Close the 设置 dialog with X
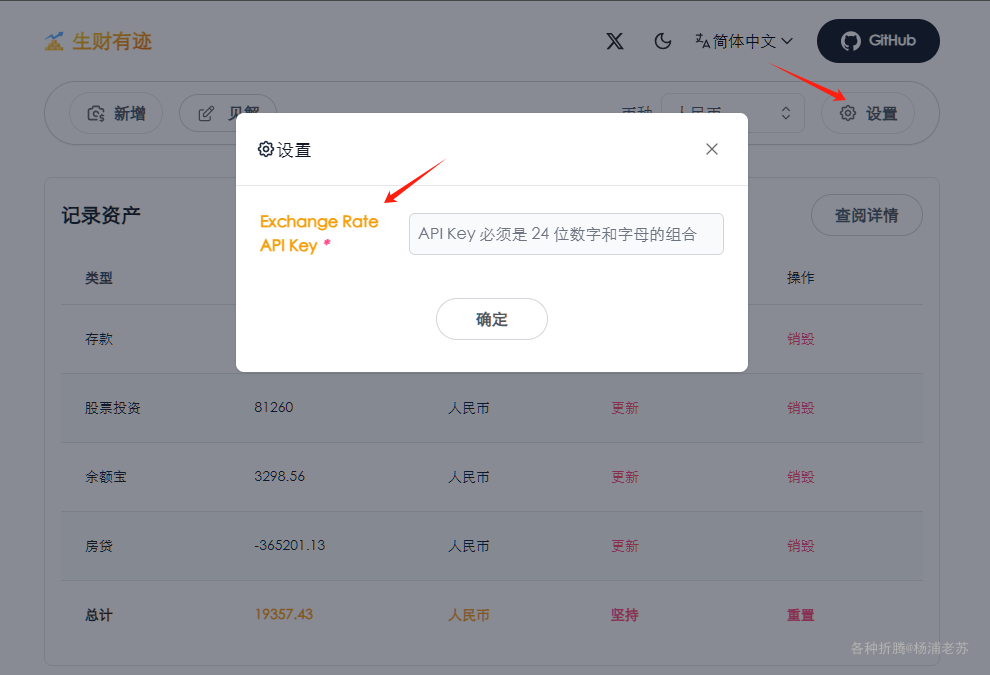The image size is (990, 675). click(x=712, y=149)
